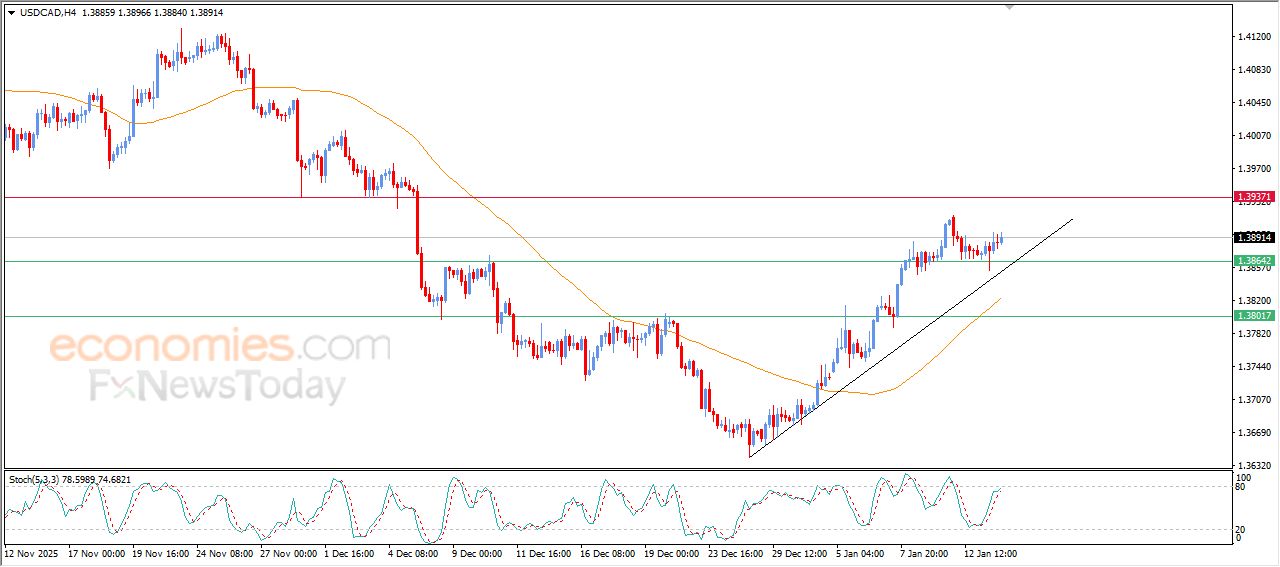The height and width of the screenshot is (567, 1280).
Task: Click the 1.41200 value on price axis
Action: (1254, 37)
